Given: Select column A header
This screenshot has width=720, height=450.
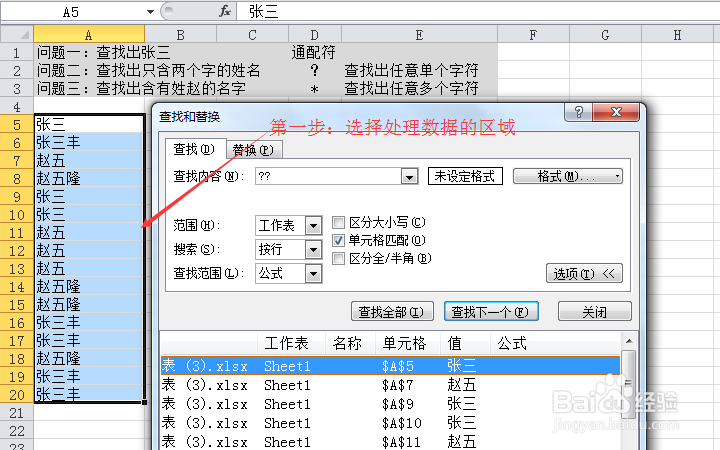Looking at the screenshot, I should (89, 35).
